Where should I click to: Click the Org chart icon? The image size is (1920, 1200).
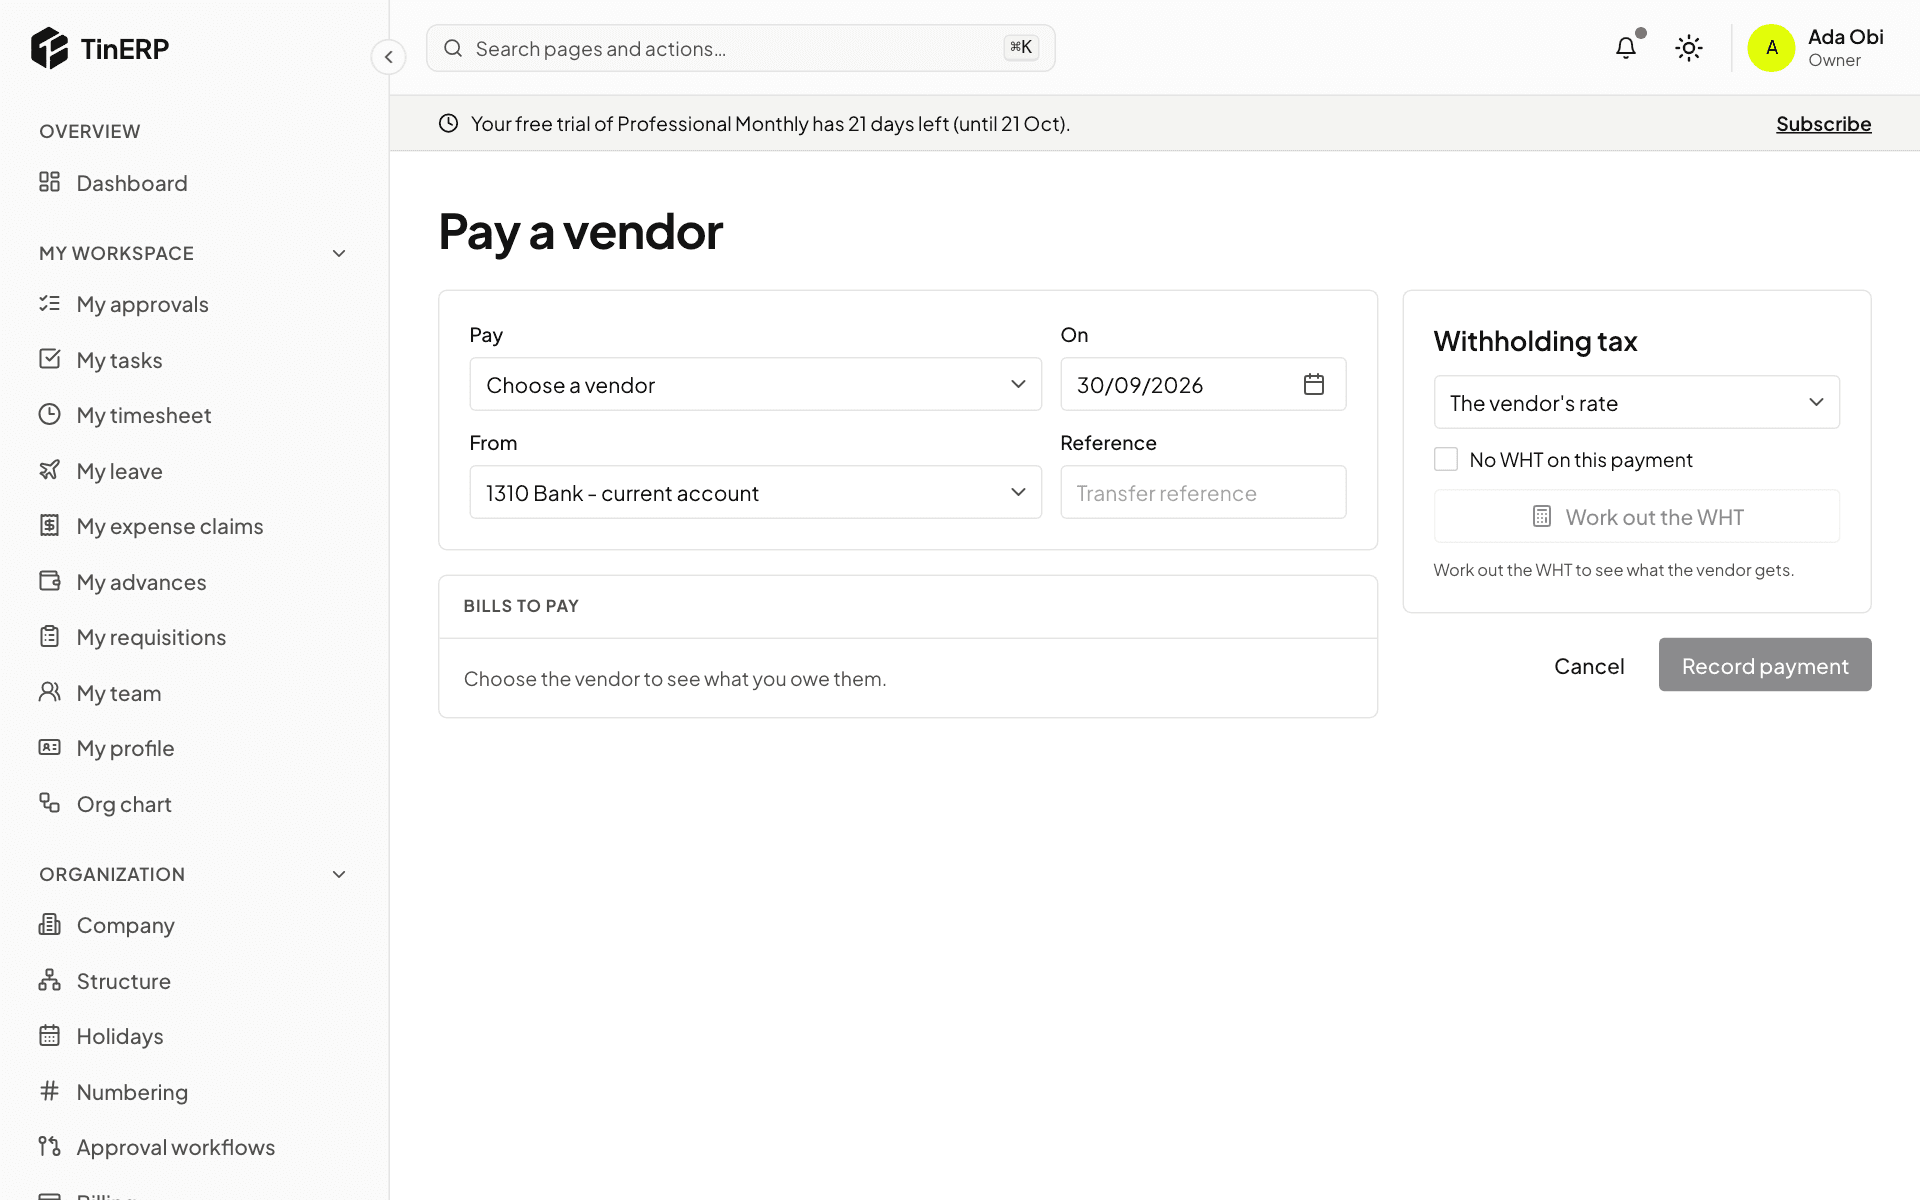49,803
